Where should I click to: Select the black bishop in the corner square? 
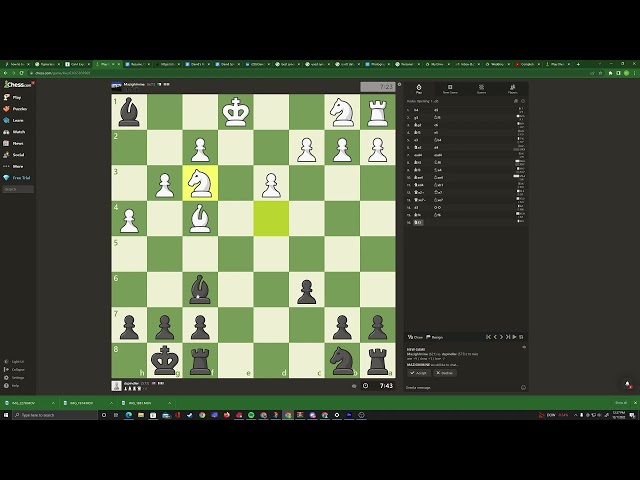tap(129, 112)
